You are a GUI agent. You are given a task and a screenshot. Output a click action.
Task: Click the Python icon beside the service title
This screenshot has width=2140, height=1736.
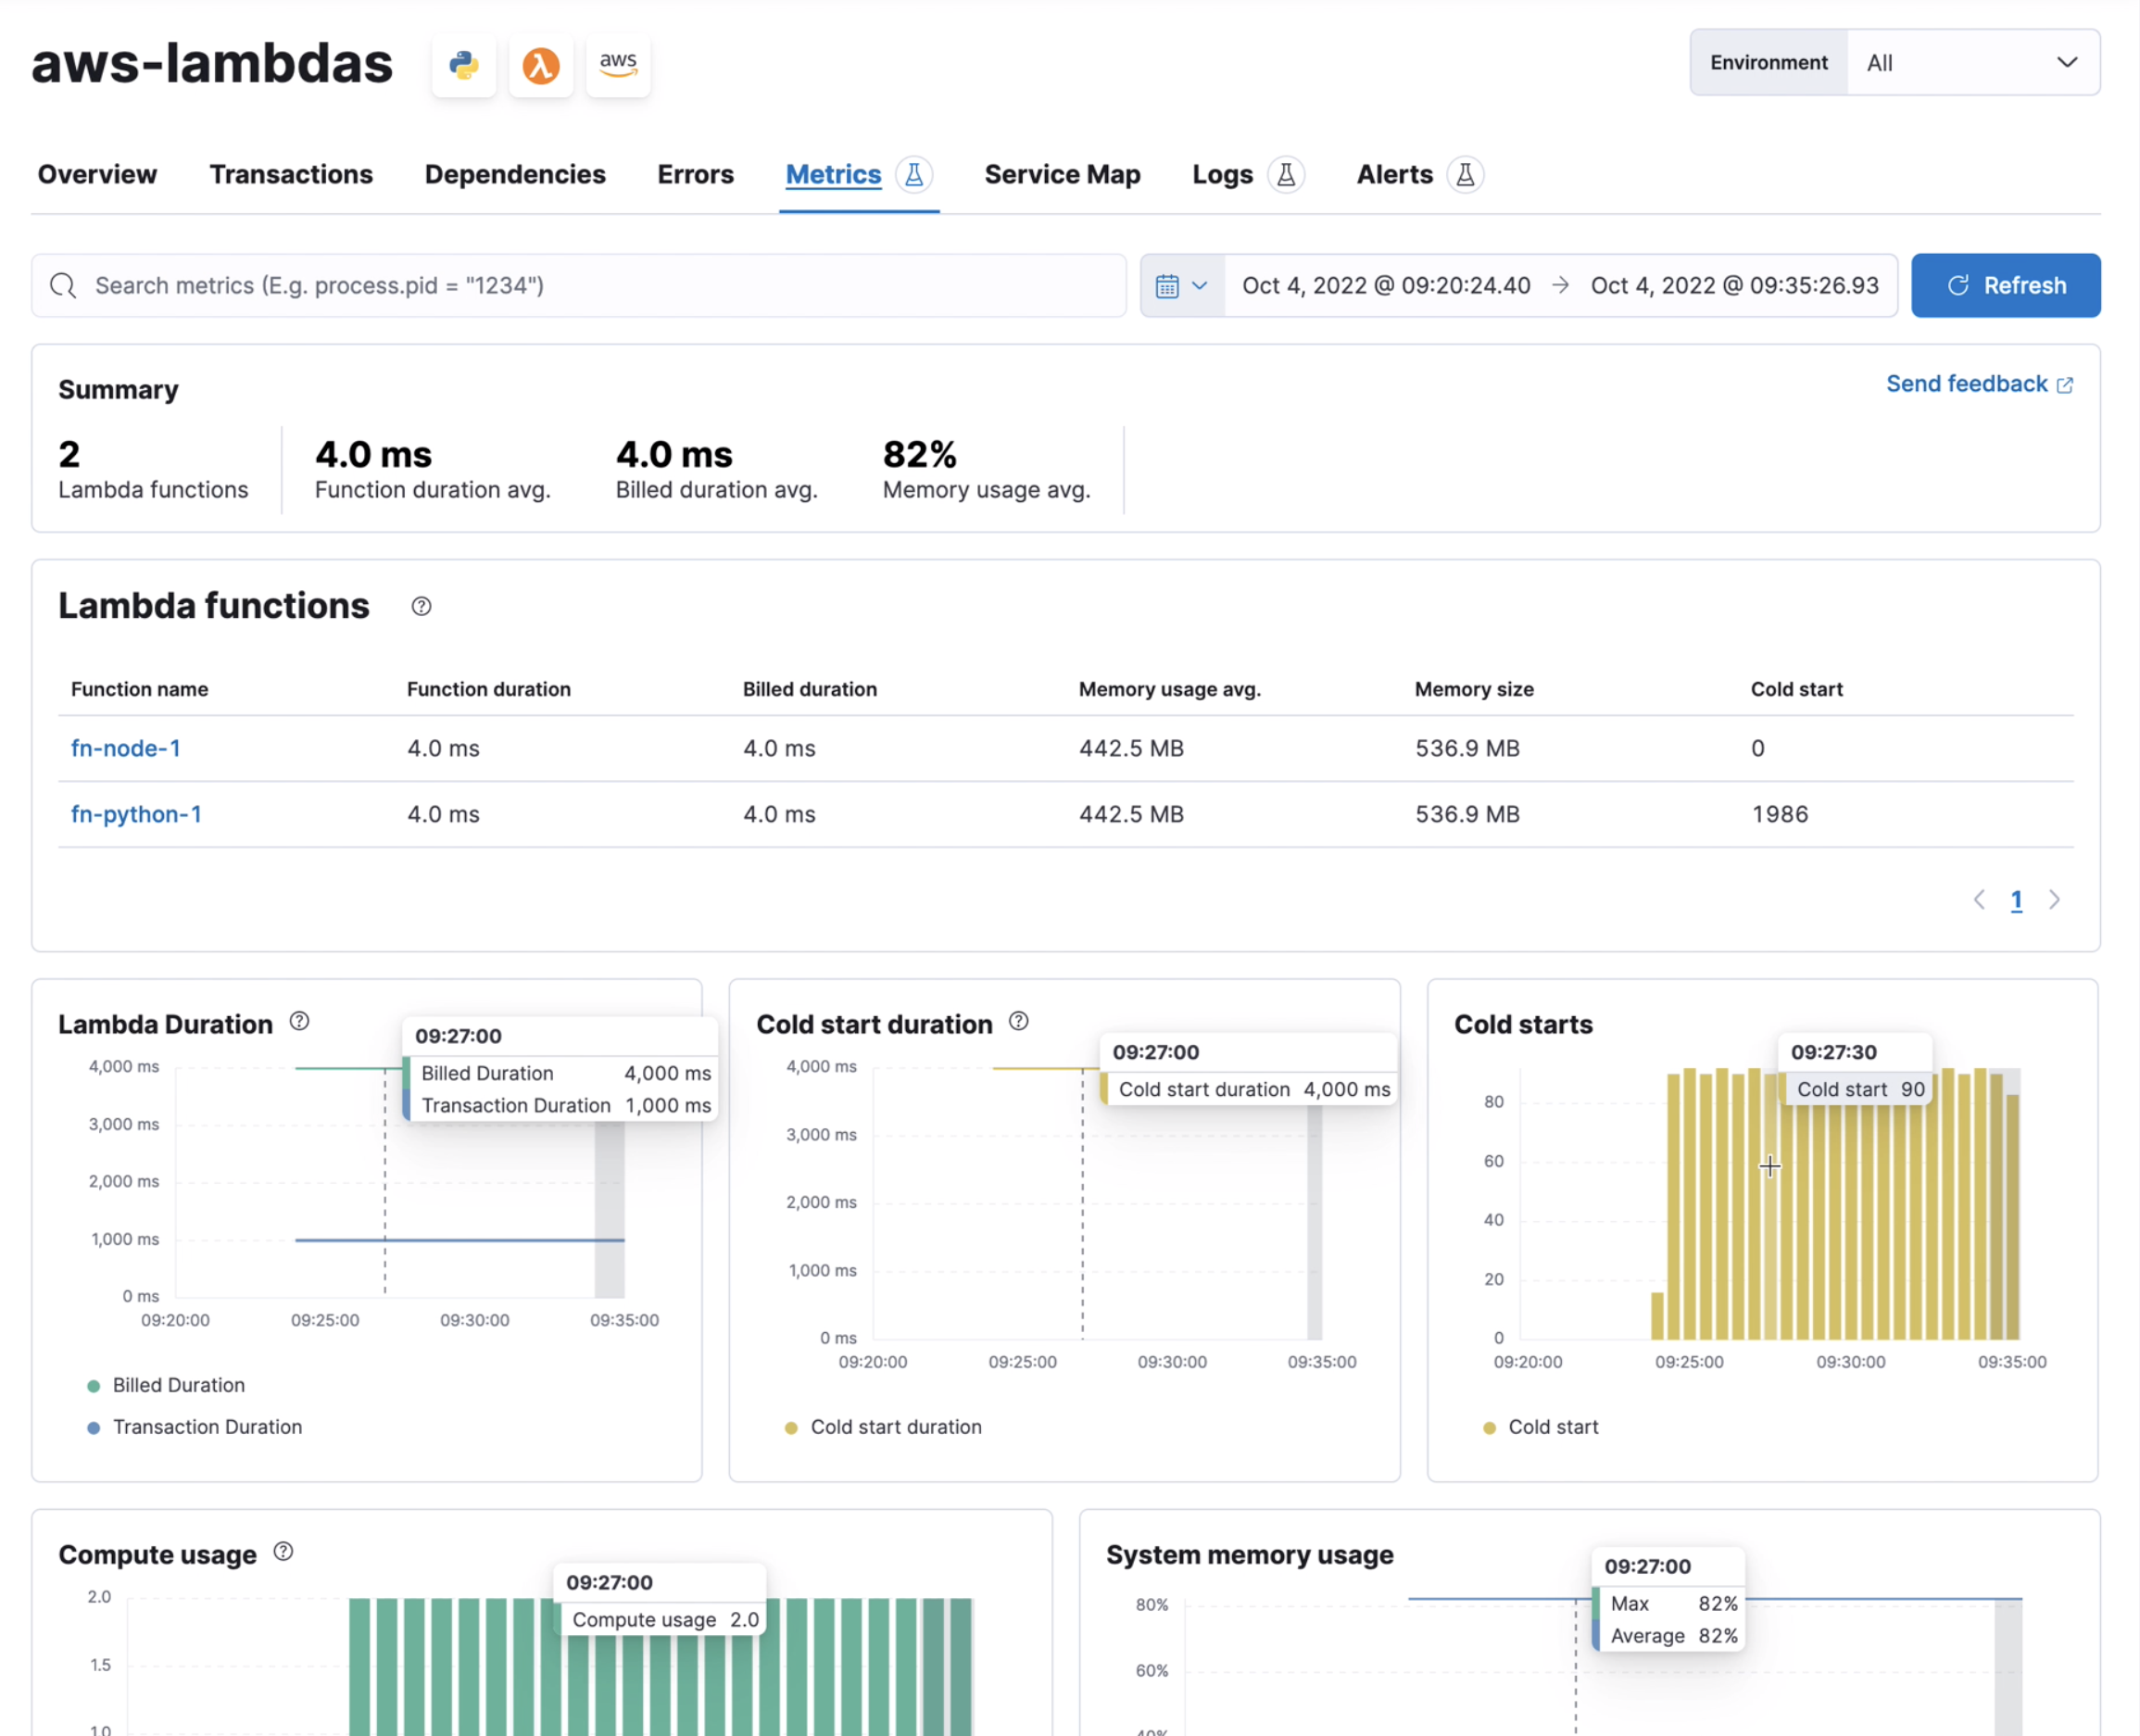[463, 64]
